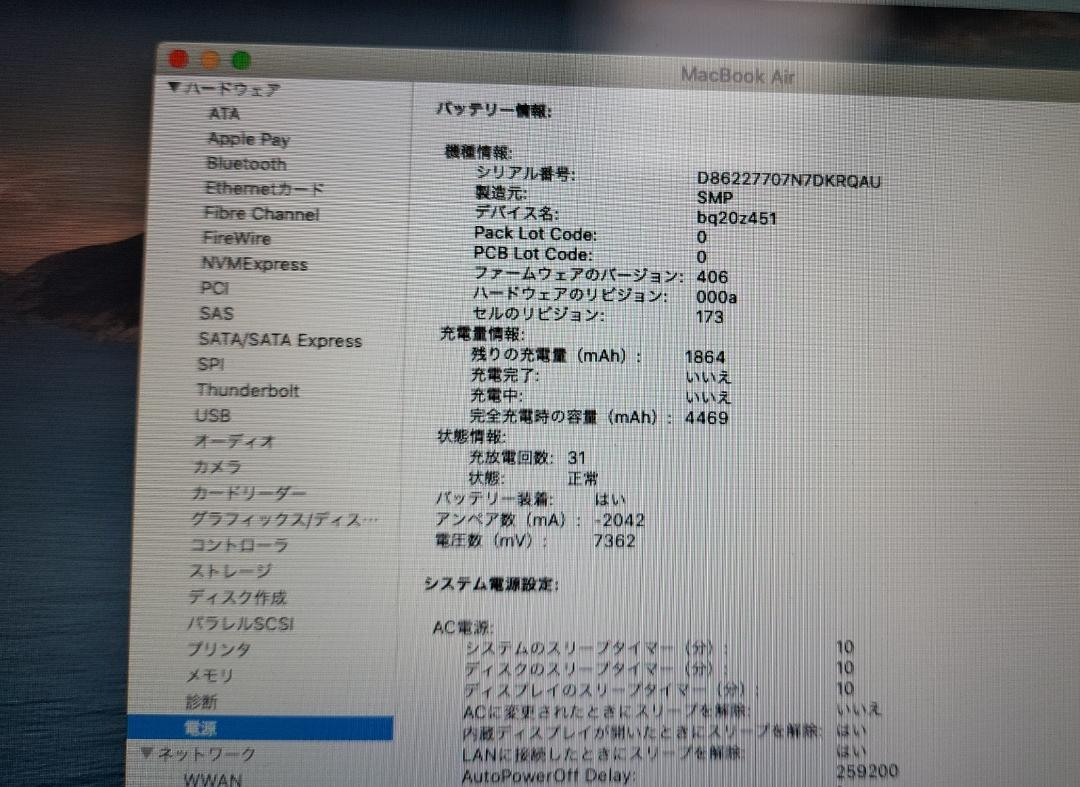Click the voltage value 7362

(x=614, y=541)
